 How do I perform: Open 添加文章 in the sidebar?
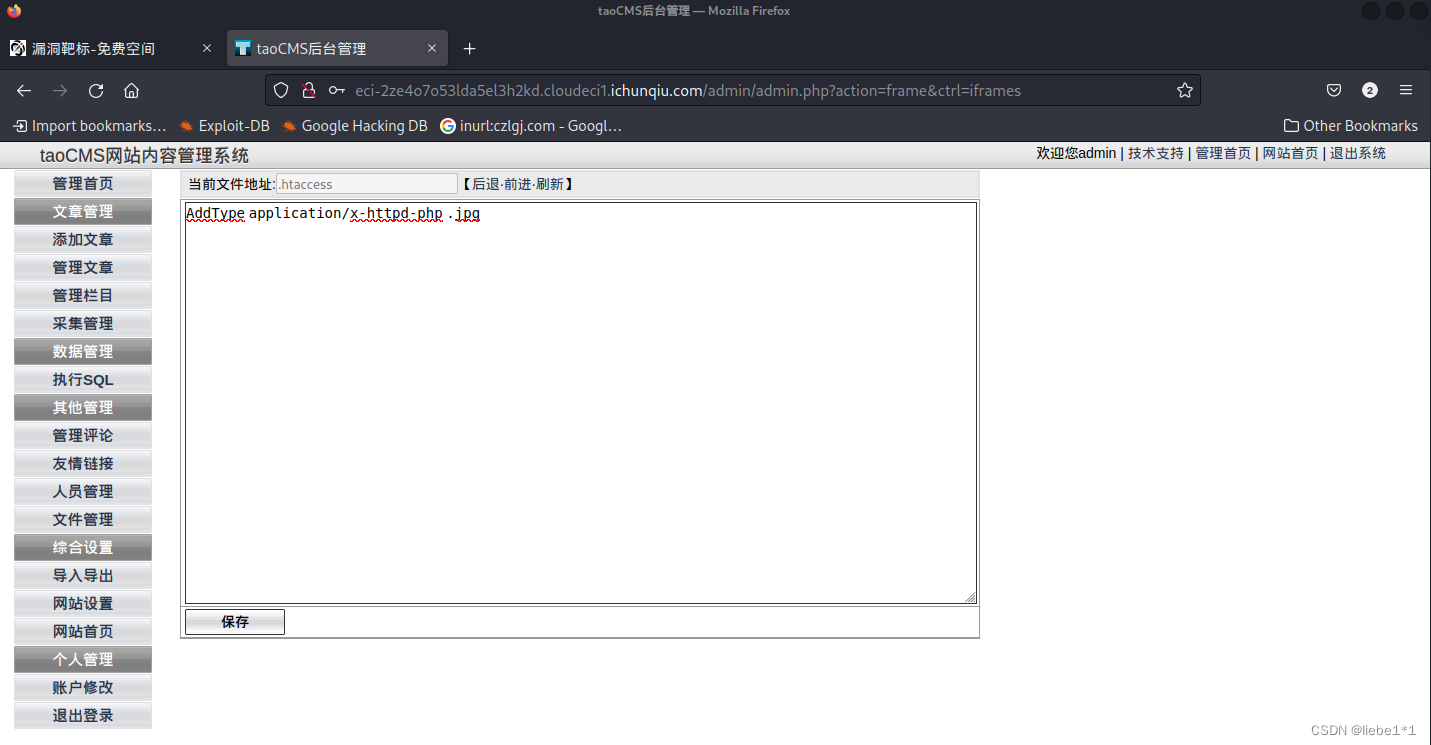[83, 240]
